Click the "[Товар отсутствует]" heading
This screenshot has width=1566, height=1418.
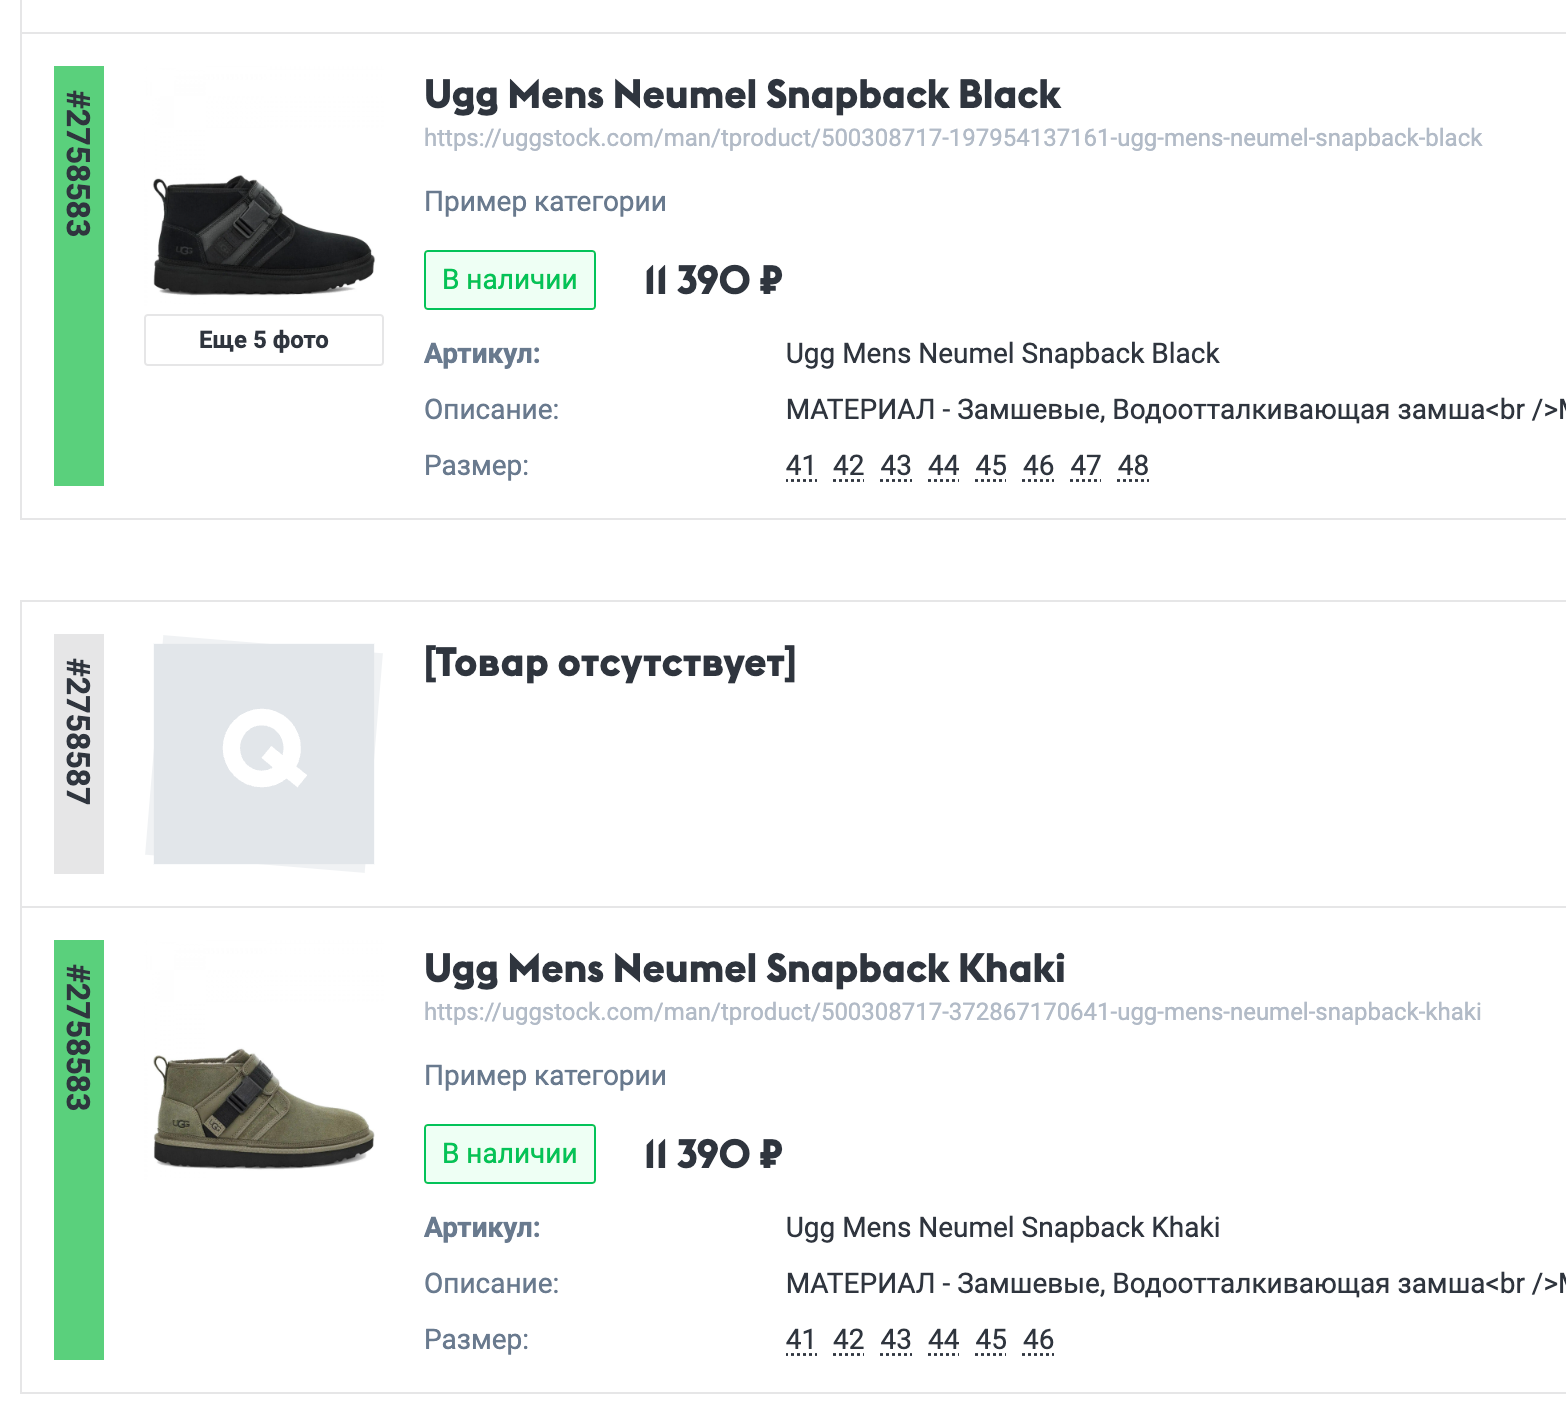[610, 663]
